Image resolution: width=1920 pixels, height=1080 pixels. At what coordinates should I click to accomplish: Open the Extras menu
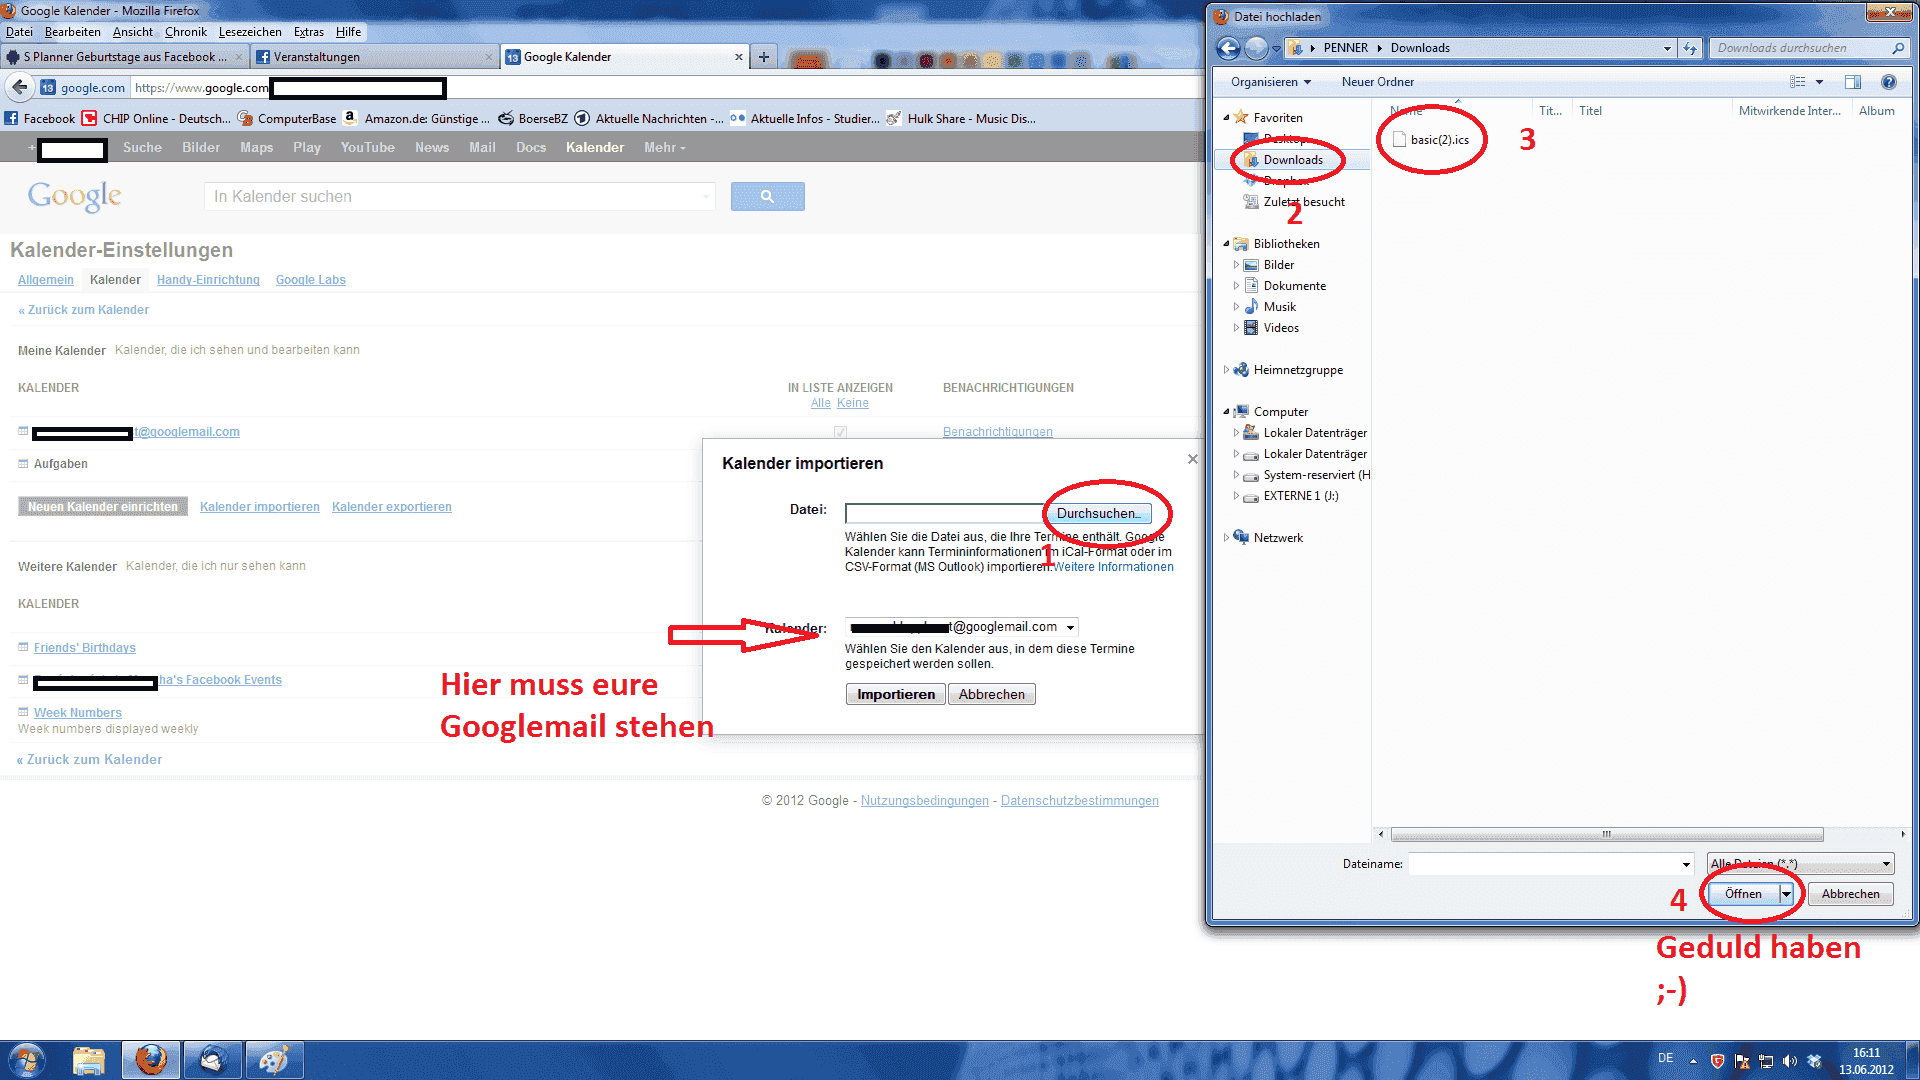tap(308, 32)
